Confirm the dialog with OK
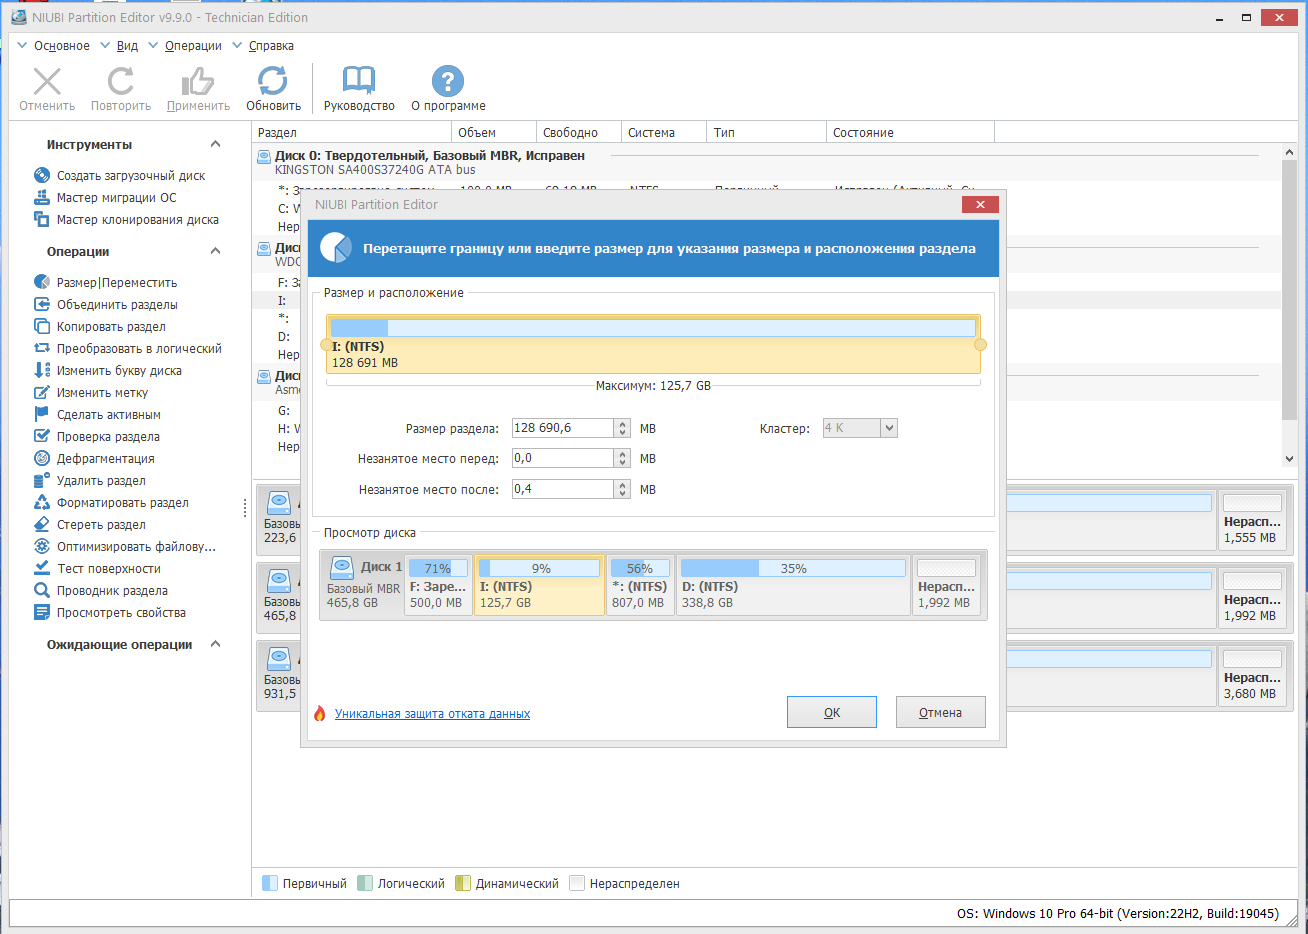Screen dimensions: 1308x934 coord(832,712)
